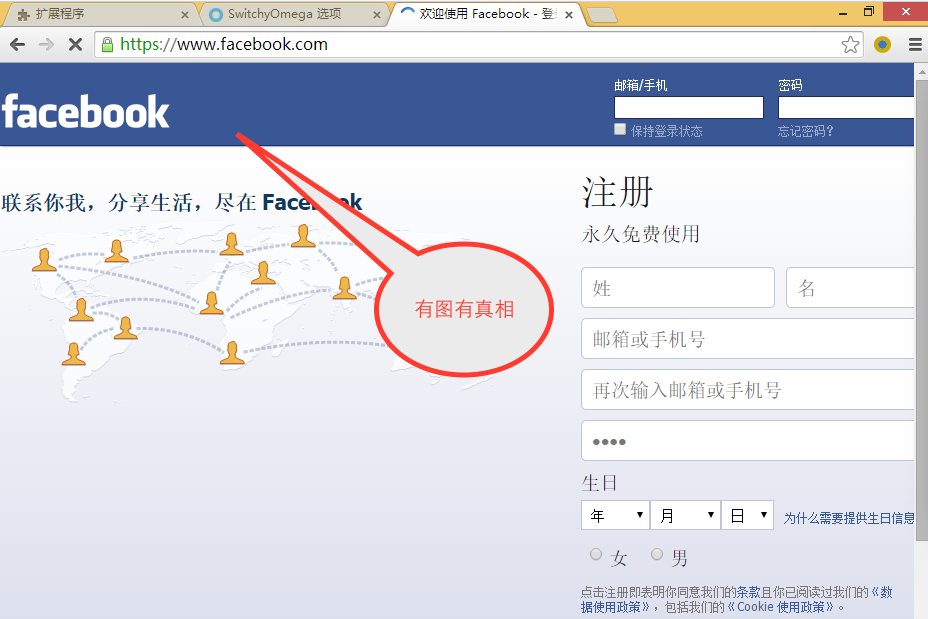Select the 女 radio button

pyautogui.click(x=596, y=554)
